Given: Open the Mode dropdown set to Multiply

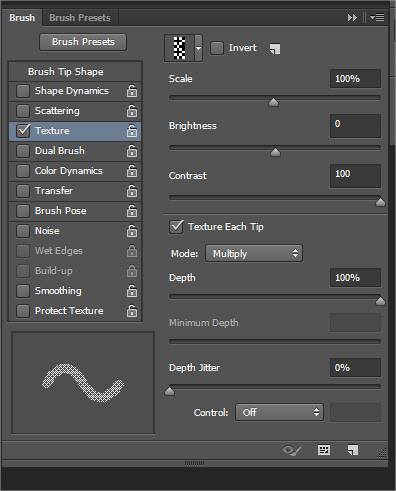Looking at the screenshot, I should (254, 254).
